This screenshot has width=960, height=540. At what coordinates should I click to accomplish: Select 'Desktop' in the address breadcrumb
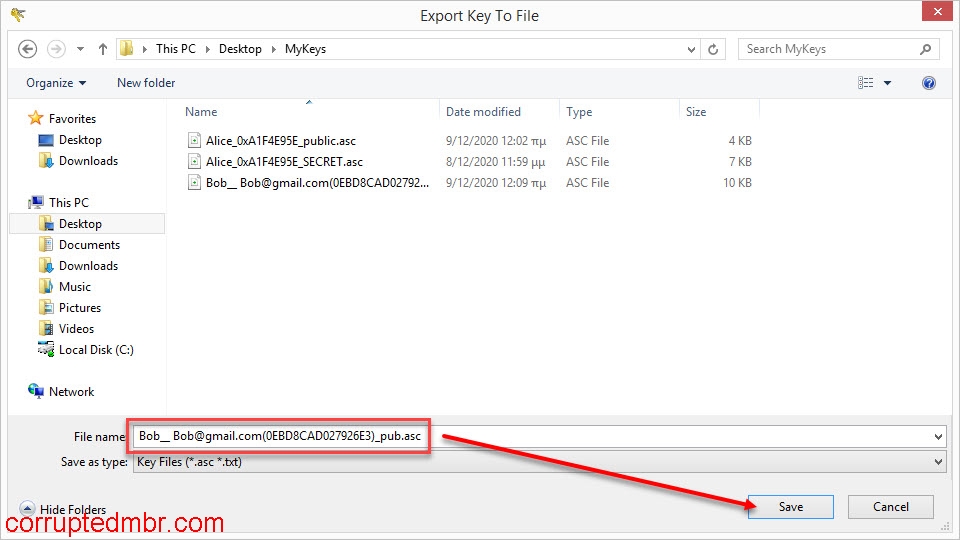tap(240, 49)
